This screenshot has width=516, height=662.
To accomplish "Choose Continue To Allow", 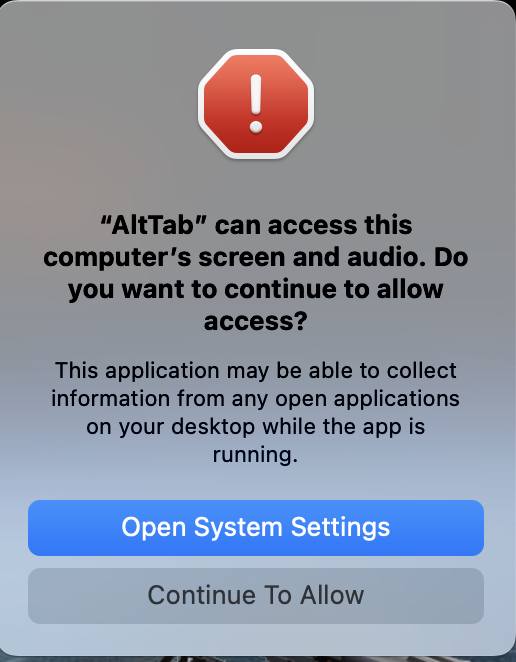I will (x=256, y=596).
